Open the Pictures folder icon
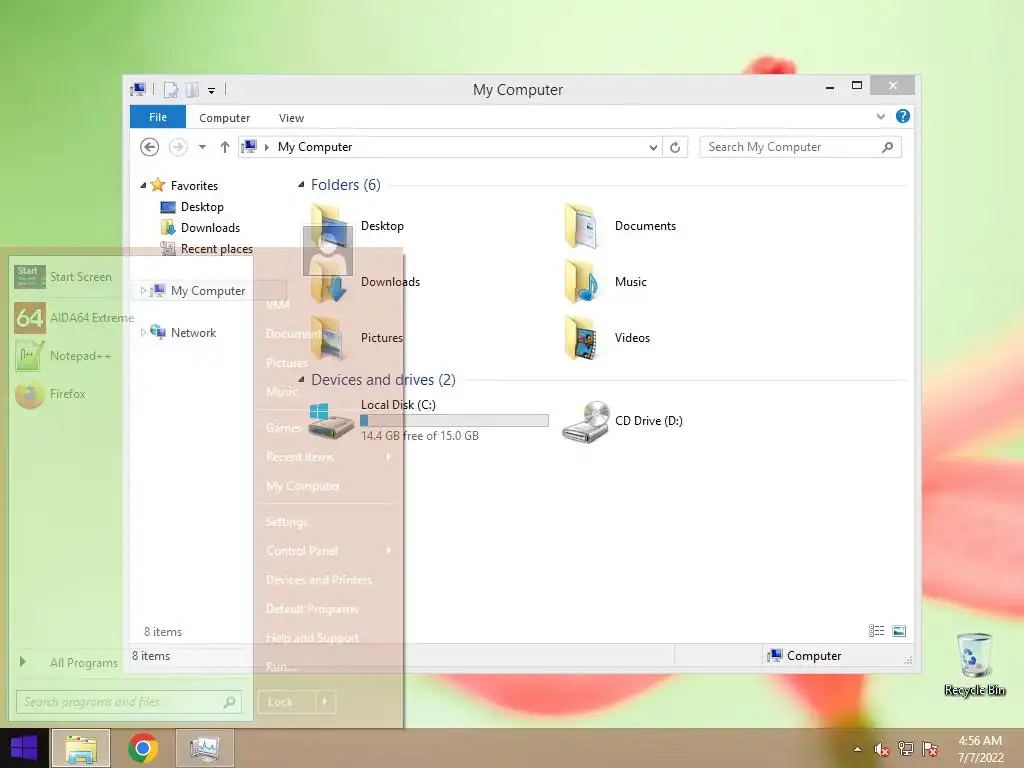 (x=328, y=338)
